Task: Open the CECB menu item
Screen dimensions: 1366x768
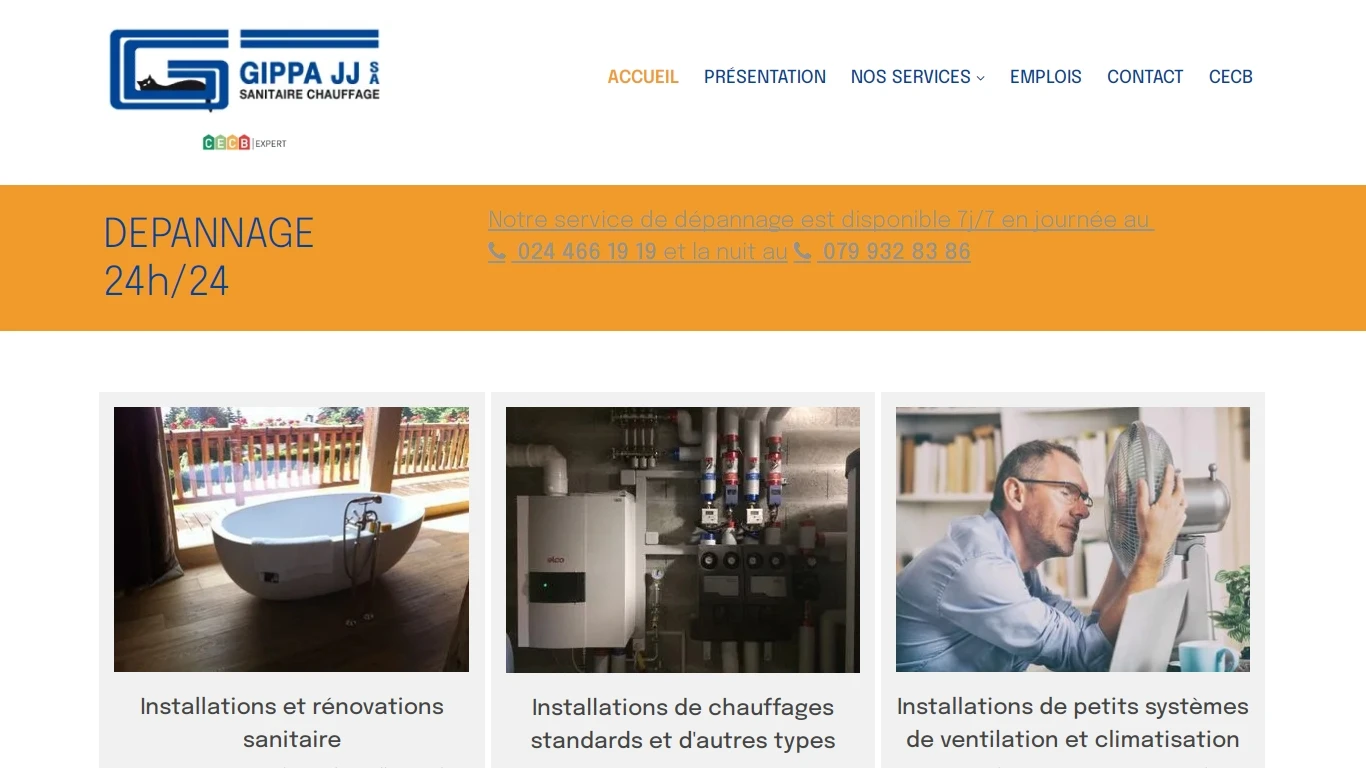Action: pyautogui.click(x=1231, y=77)
